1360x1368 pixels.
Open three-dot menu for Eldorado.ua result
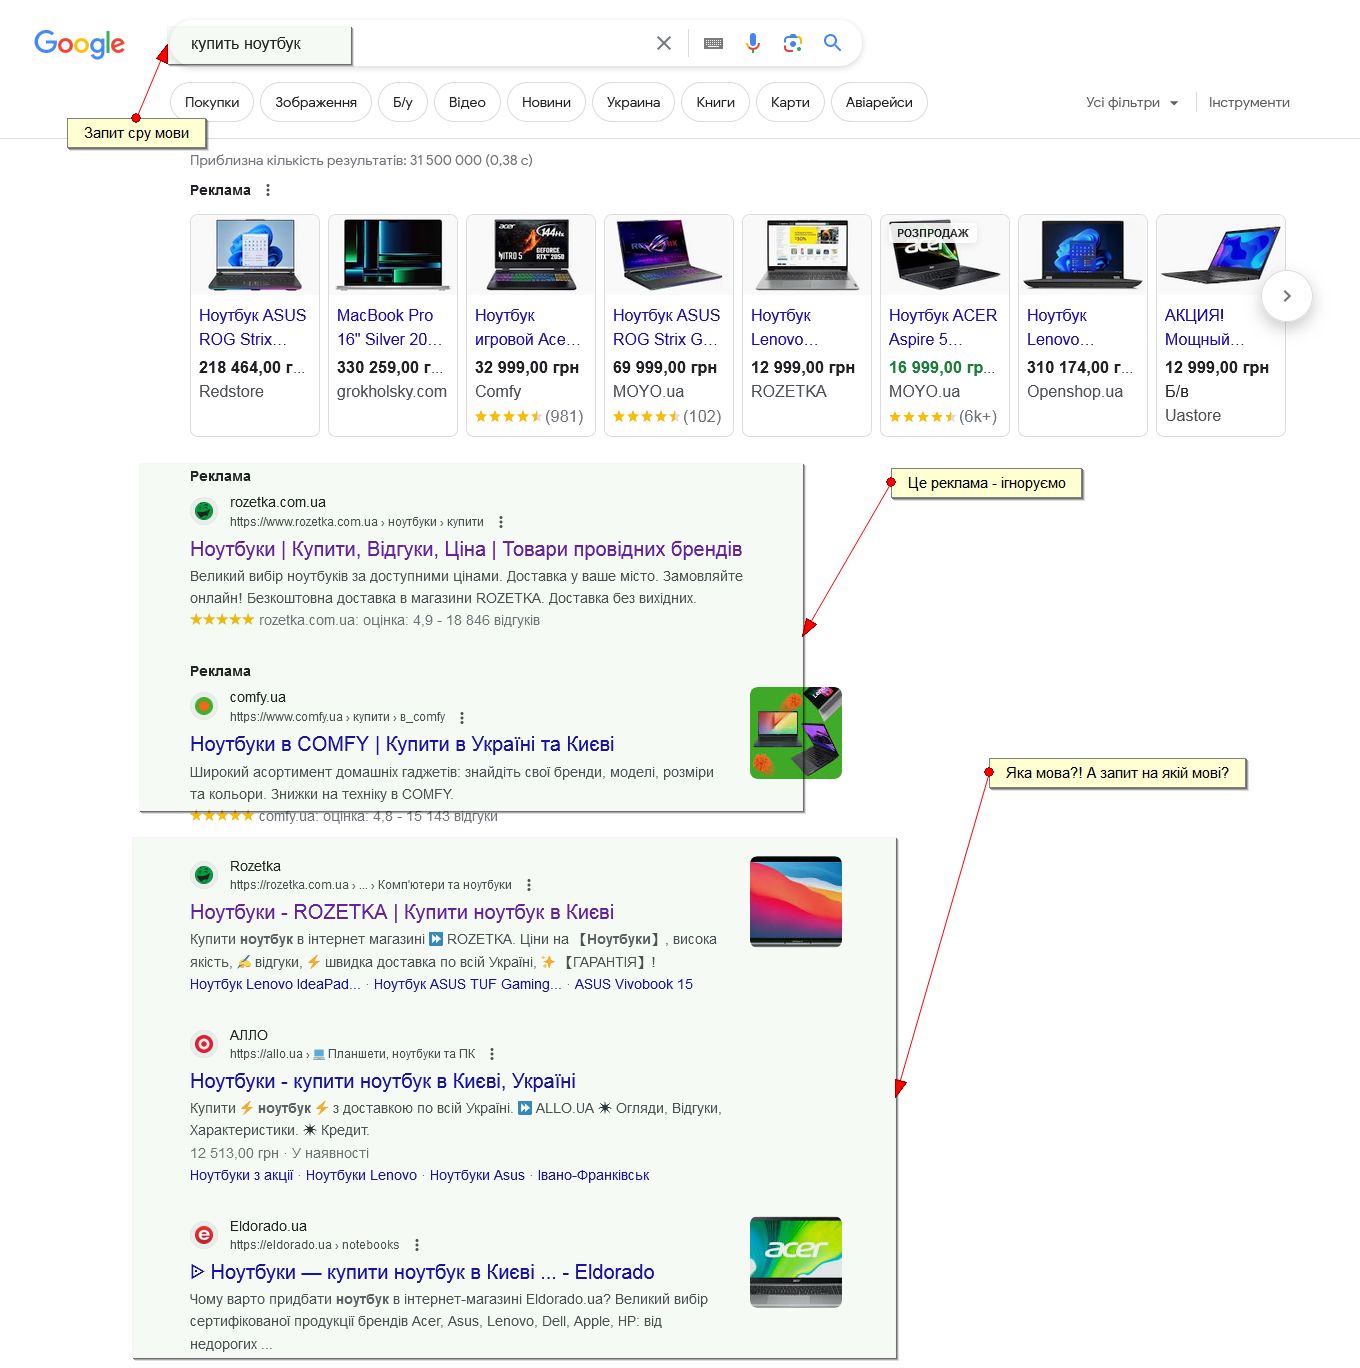417,1245
